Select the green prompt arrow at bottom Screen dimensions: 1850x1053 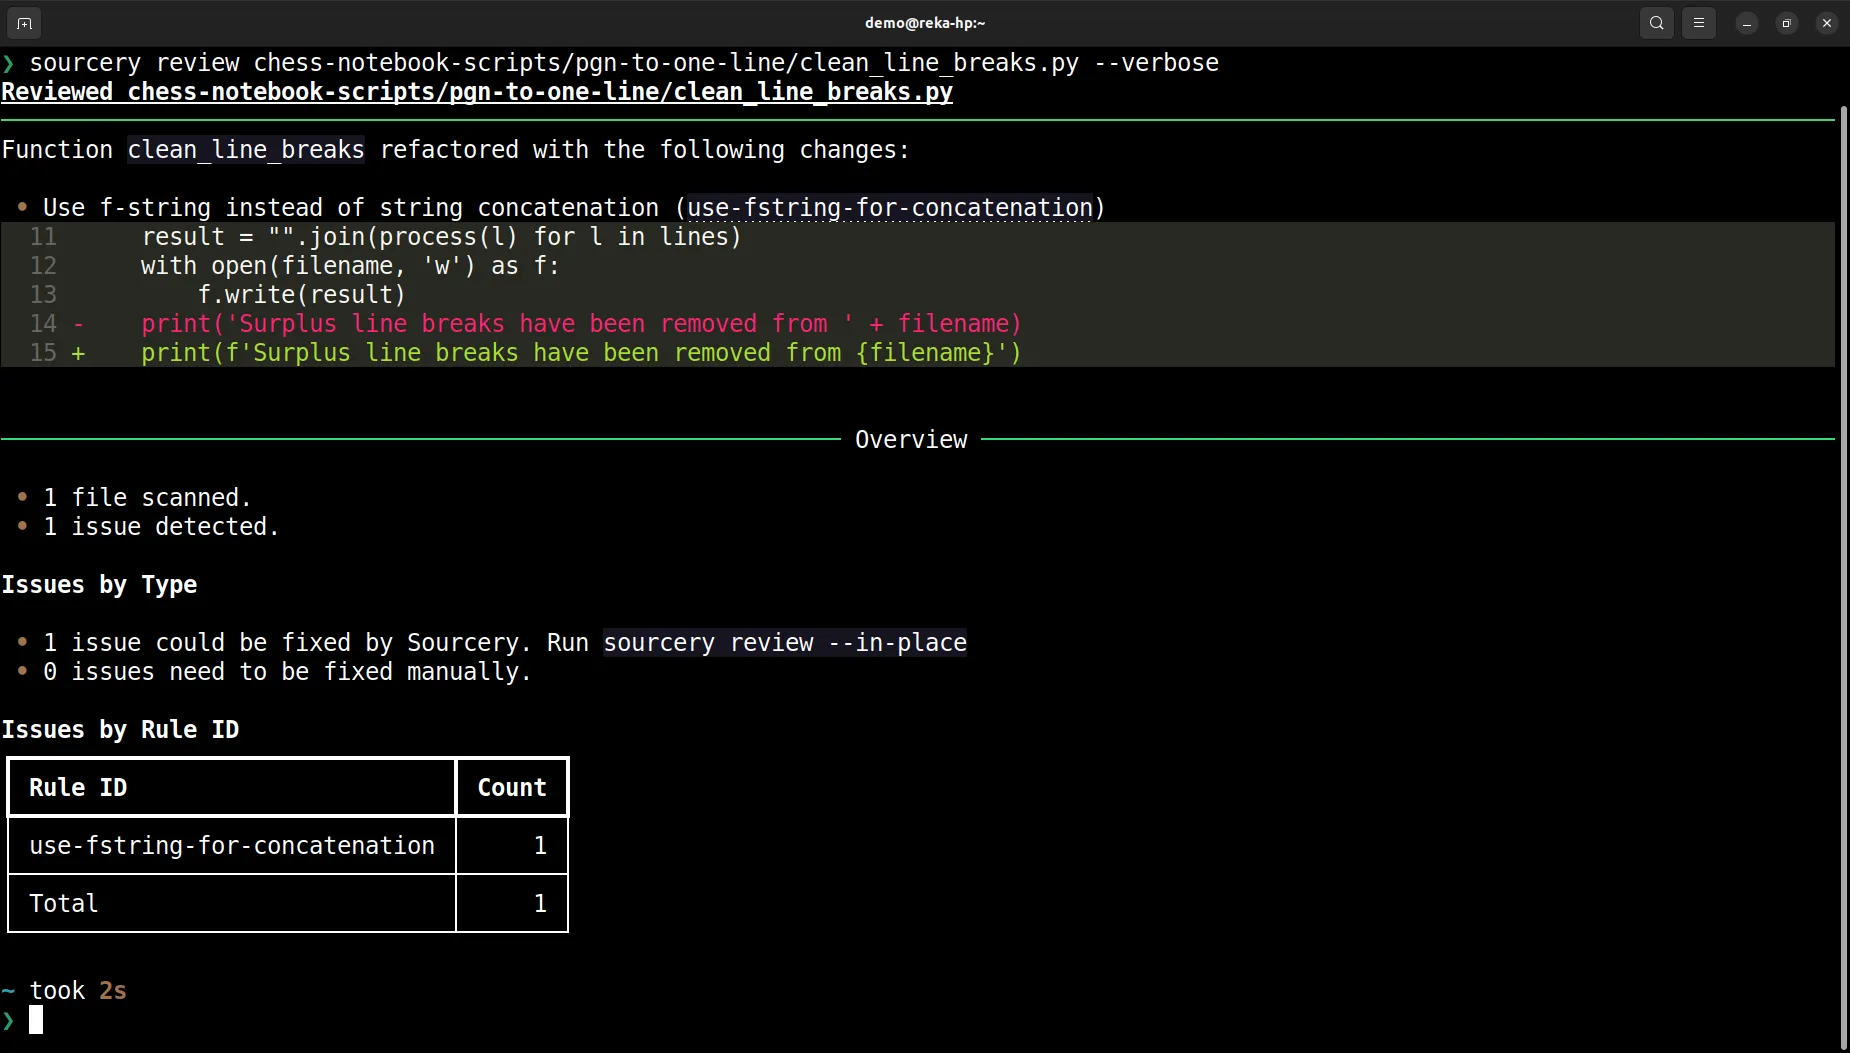click(10, 1021)
